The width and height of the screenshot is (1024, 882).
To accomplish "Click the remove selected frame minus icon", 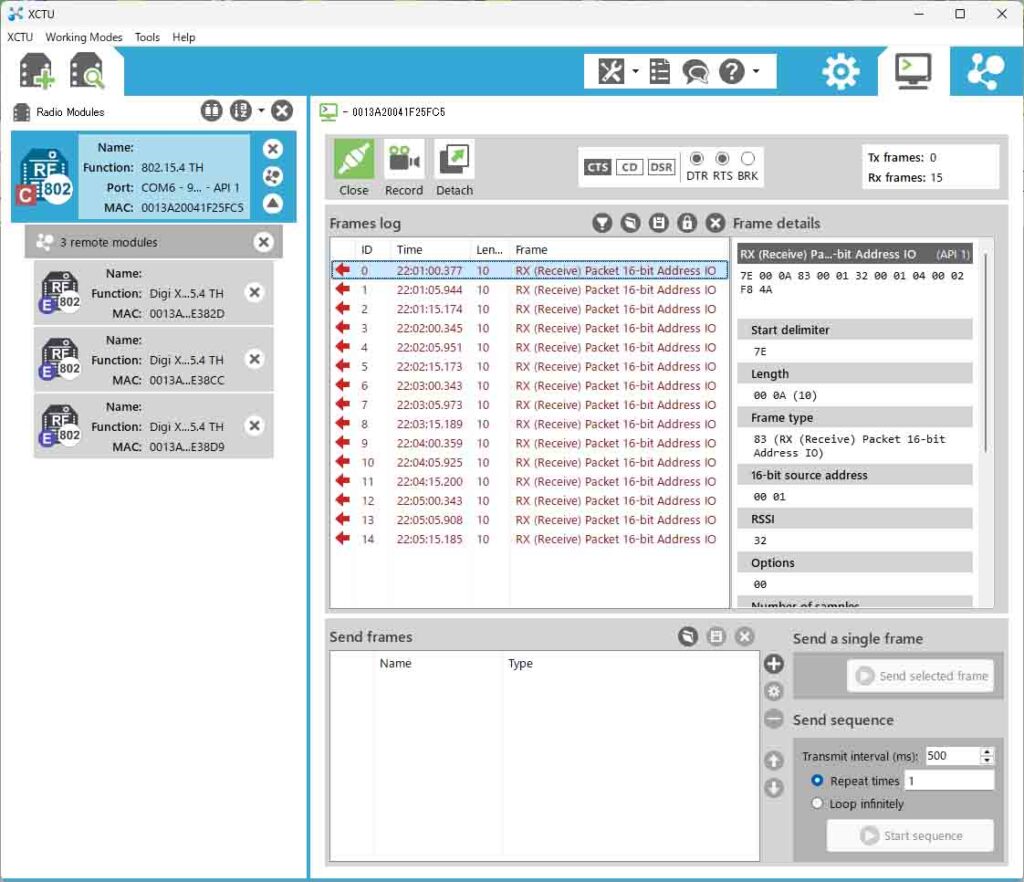I will coord(774,719).
